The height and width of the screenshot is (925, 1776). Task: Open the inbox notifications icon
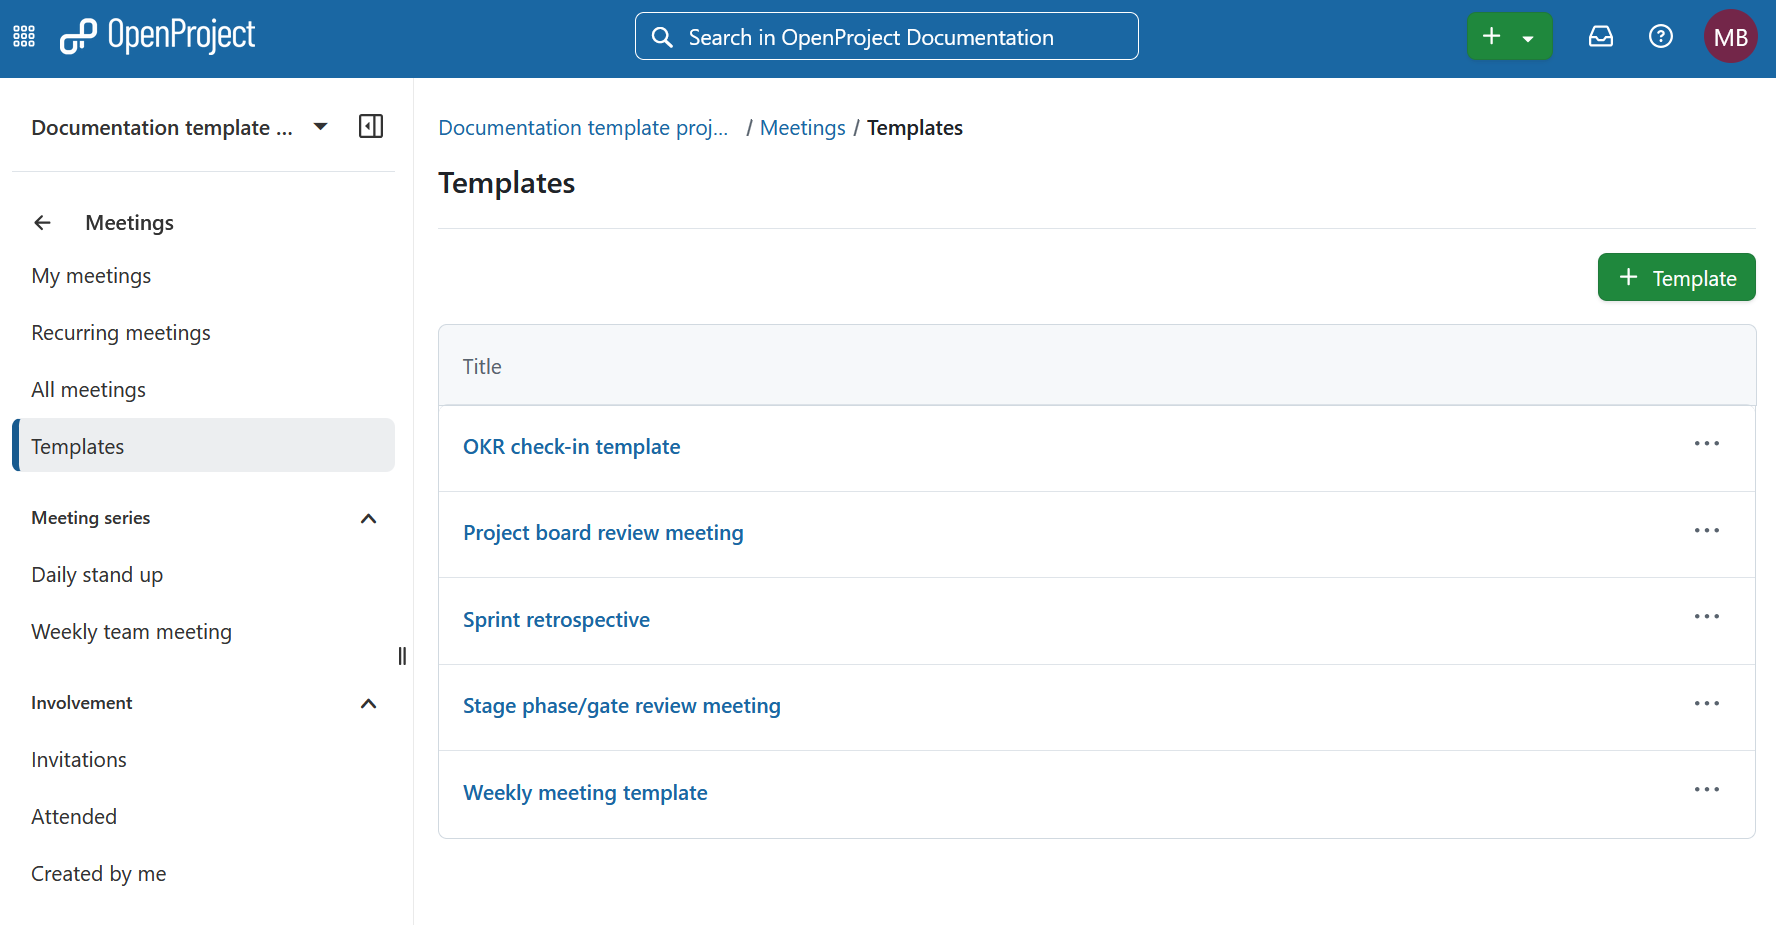[1601, 35]
